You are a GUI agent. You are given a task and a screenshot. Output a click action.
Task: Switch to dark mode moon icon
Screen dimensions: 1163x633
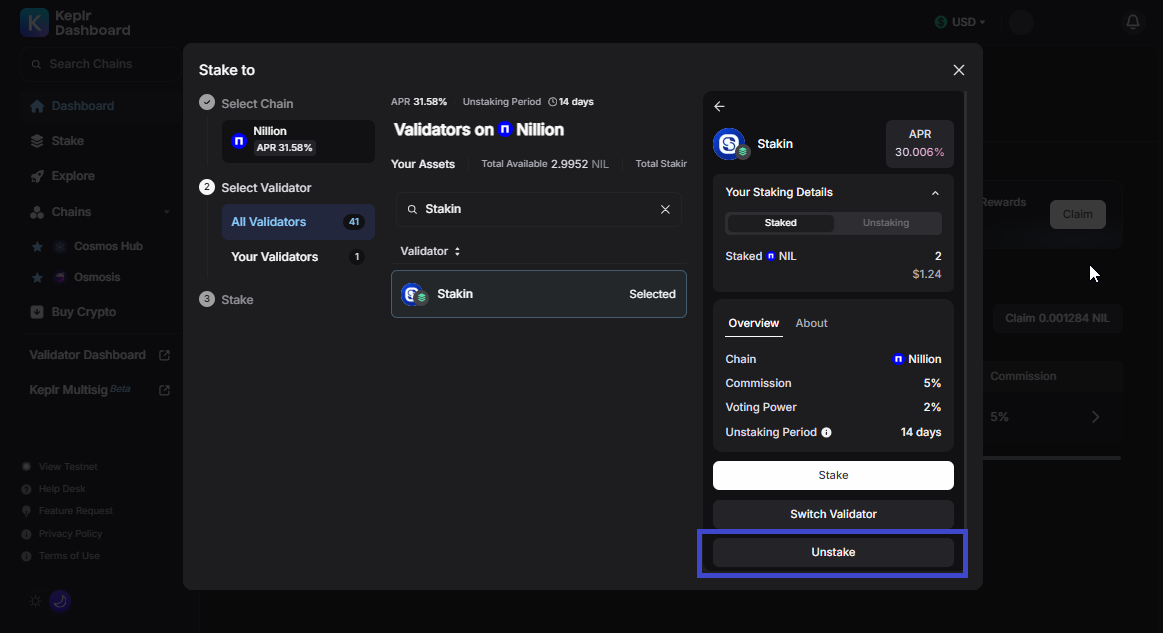coord(60,601)
